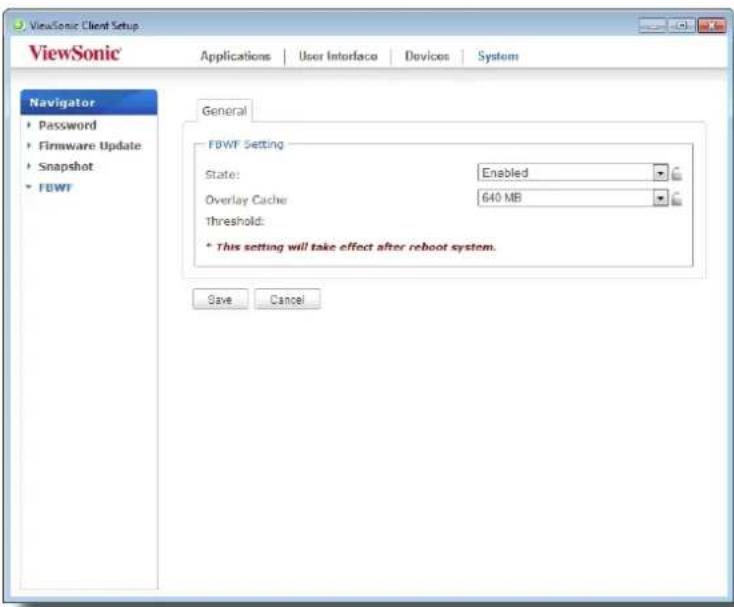Go to Firmware Update in Navigator

point(89,146)
